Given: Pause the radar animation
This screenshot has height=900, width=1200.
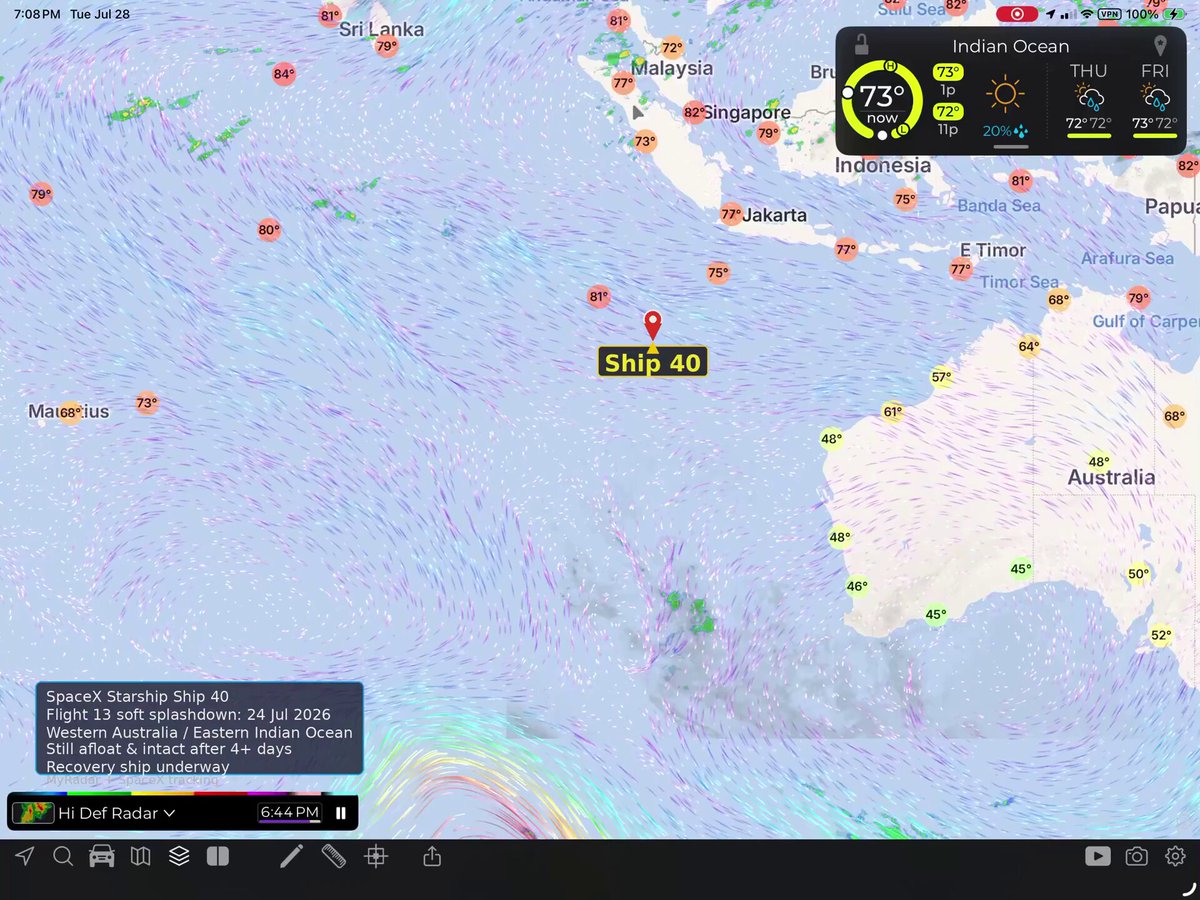Looking at the screenshot, I should click(340, 813).
